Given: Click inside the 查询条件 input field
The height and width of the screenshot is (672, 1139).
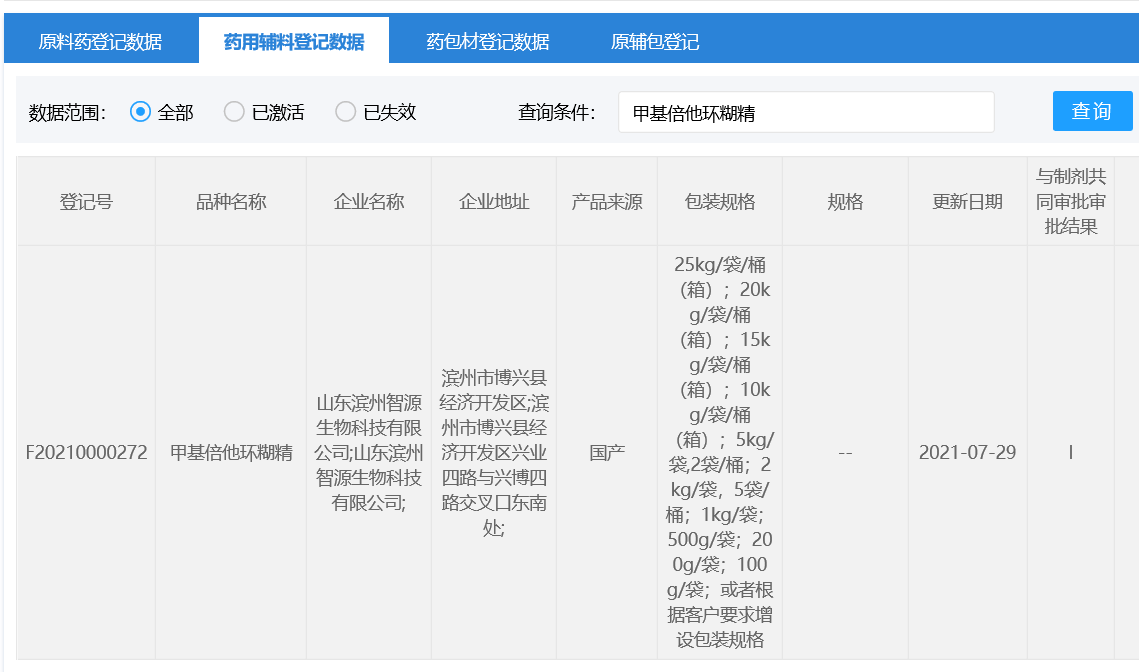Looking at the screenshot, I should [806, 112].
